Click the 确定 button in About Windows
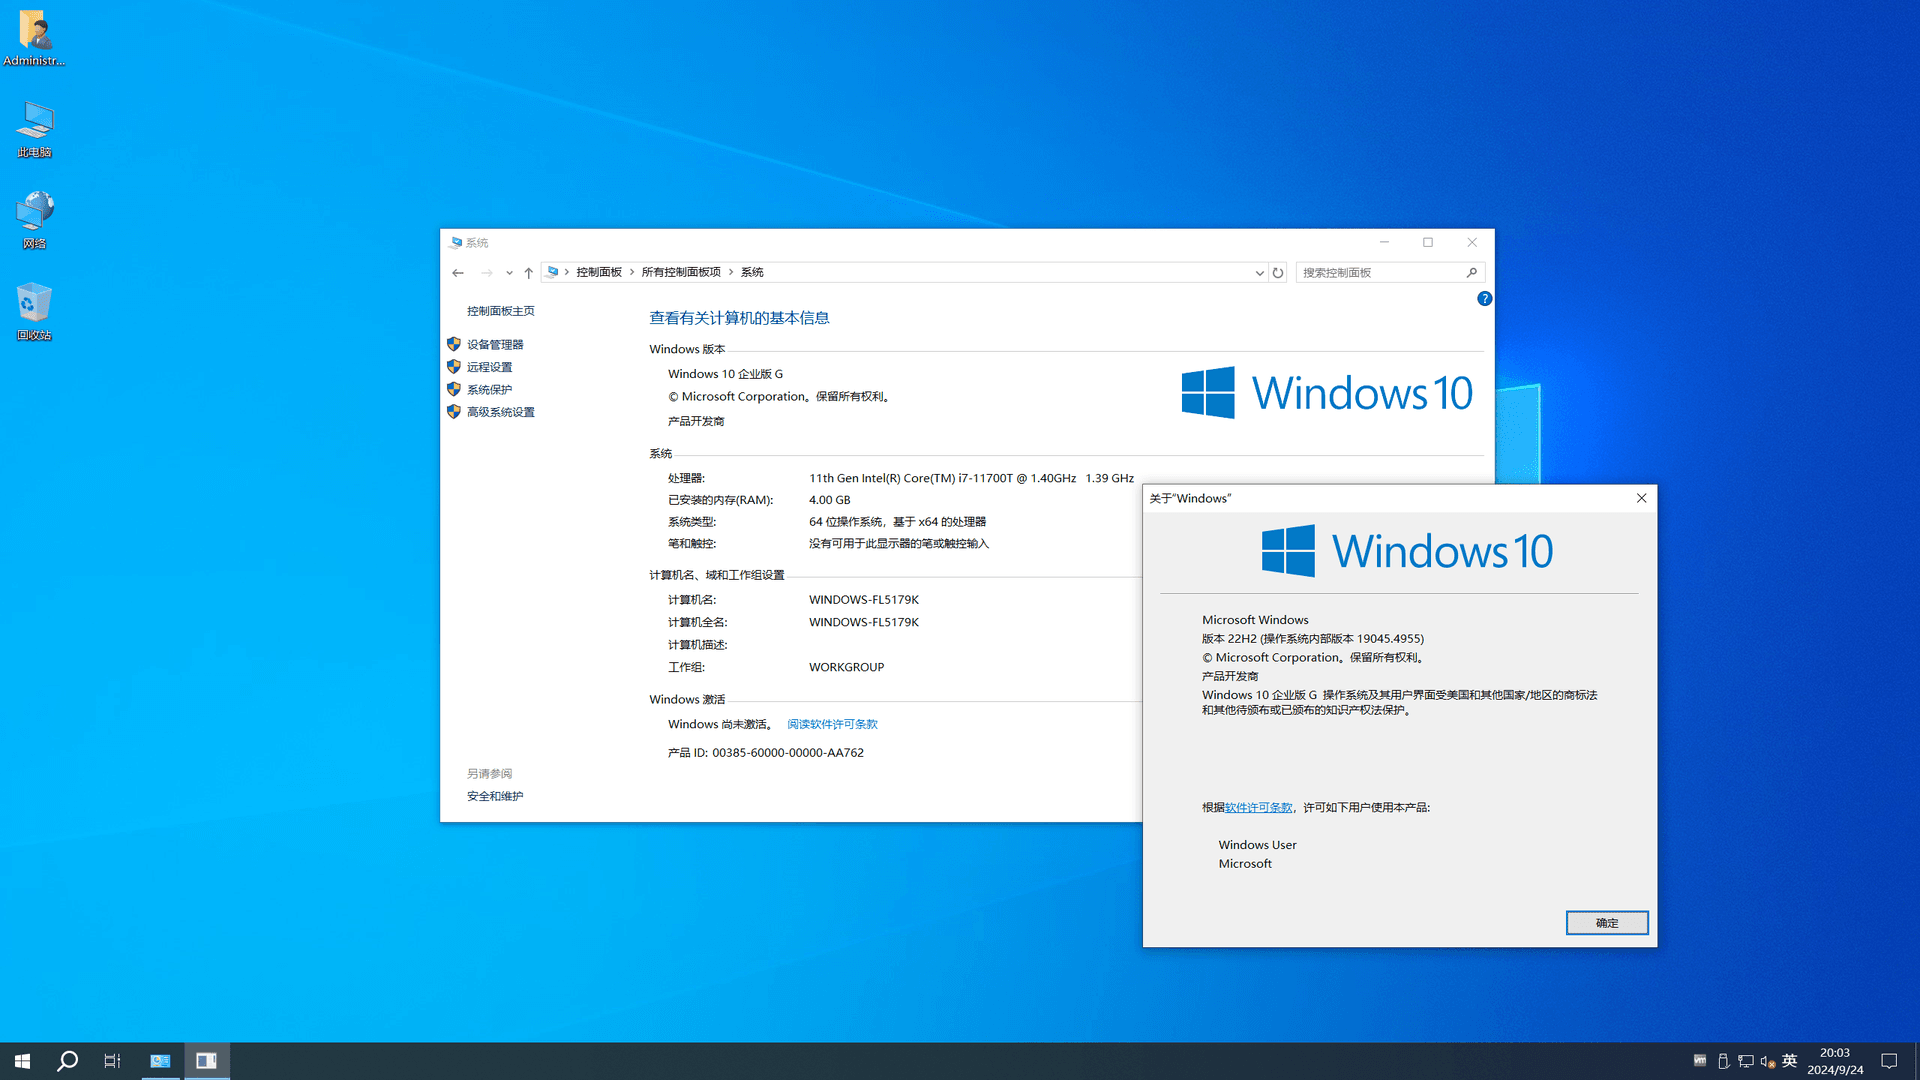This screenshot has width=1920, height=1080. [1606, 923]
